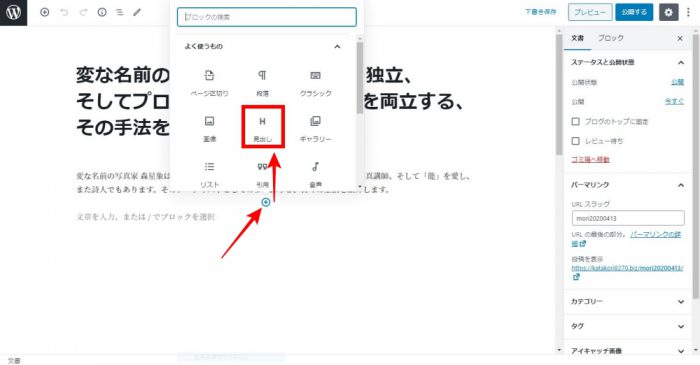Insert the gallery (ギャラリー) block
The width and height of the screenshot is (700, 365).
[x=316, y=129]
